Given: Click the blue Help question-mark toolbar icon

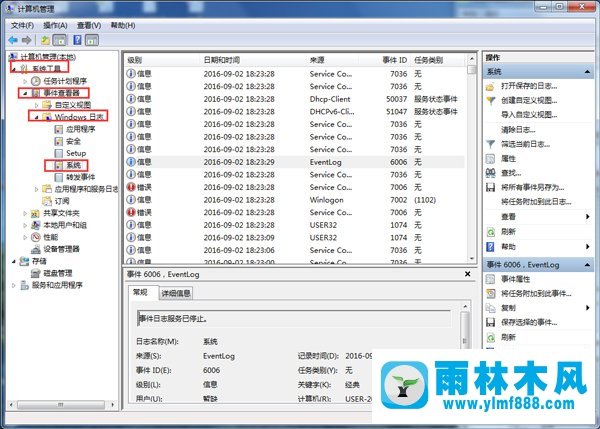Looking at the screenshot, I should click(x=77, y=40).
